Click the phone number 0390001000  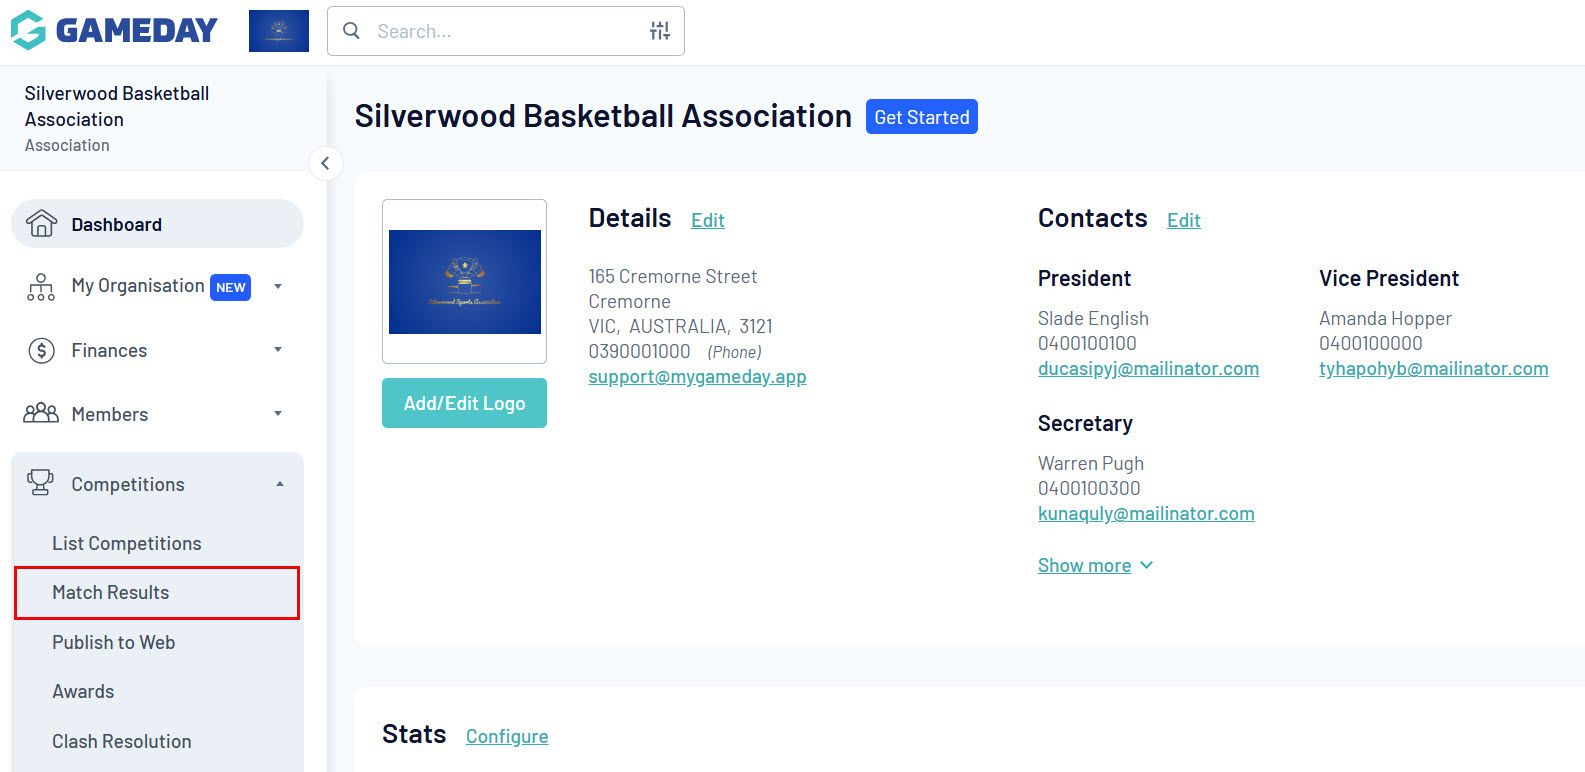click(x=639, y=351)
